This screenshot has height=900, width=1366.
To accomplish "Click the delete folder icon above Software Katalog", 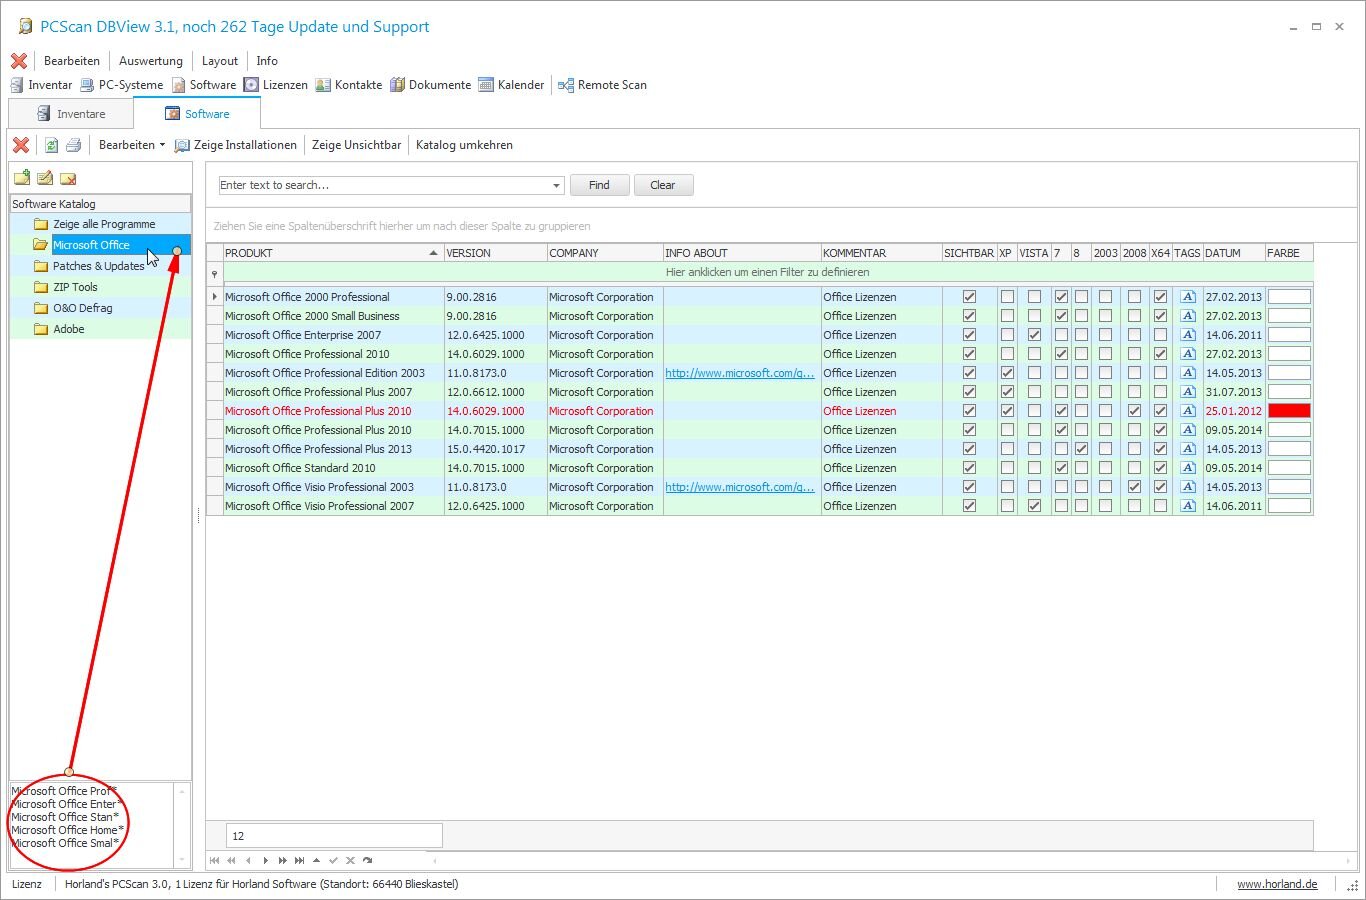I will click(68, 179).
